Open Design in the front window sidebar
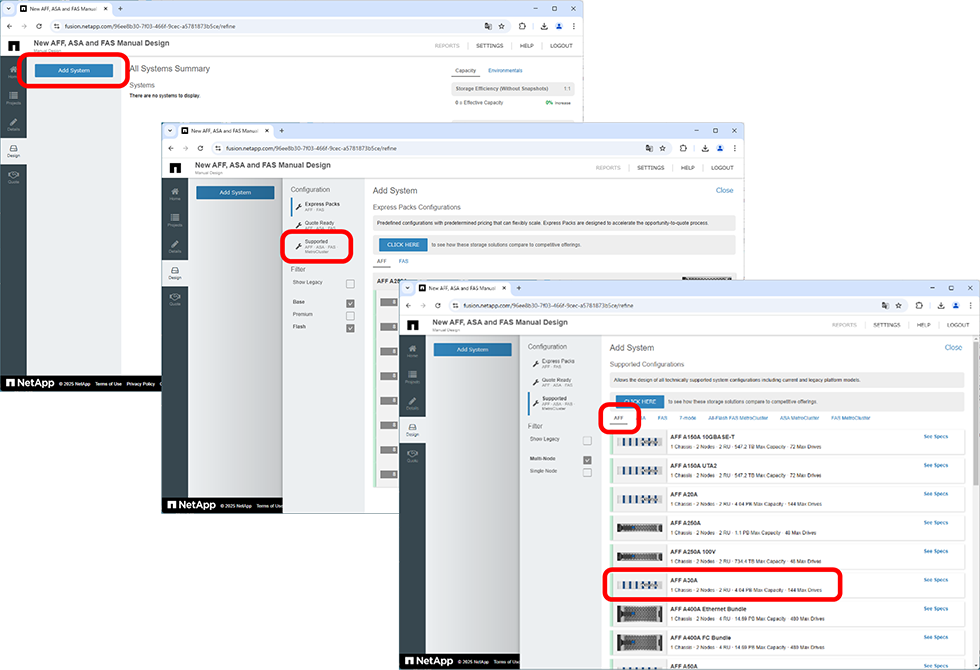The image size is (980, 670). tap(412, 430)
